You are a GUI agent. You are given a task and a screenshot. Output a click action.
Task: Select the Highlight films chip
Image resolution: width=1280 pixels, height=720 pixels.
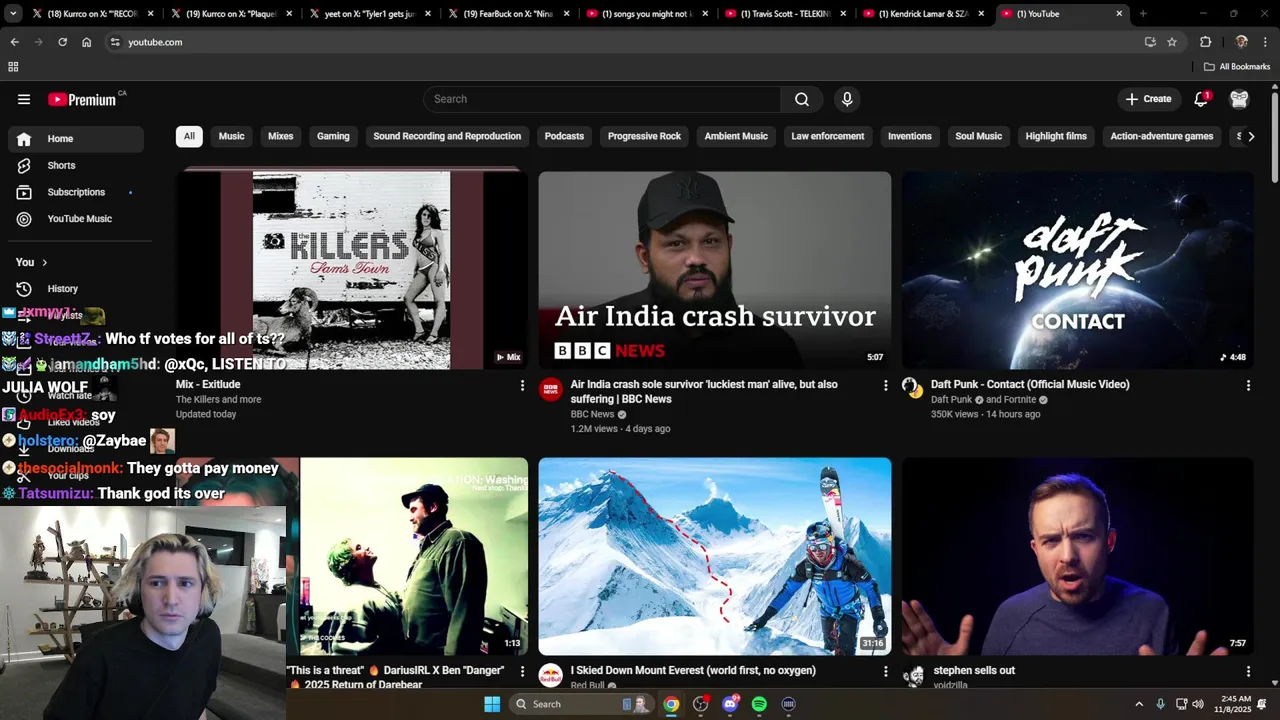coord(1056,136)
